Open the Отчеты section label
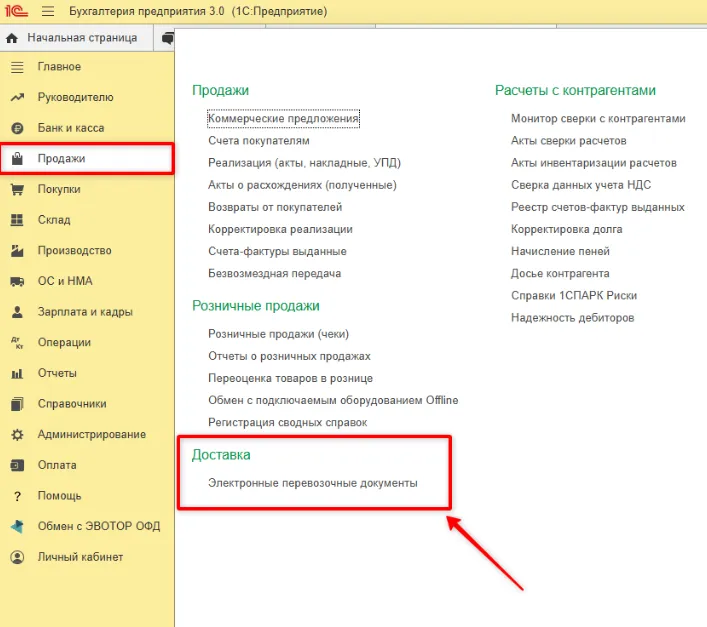 tap(57, 373)
